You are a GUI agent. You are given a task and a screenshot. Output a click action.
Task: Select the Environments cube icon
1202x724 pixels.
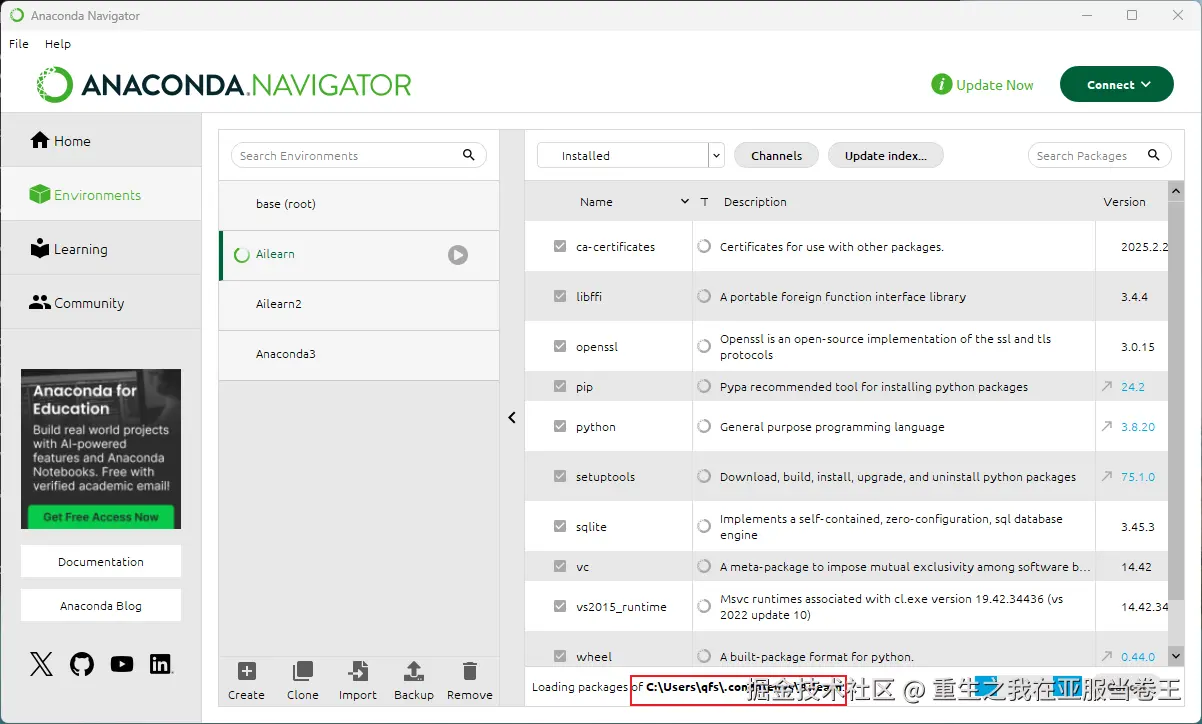coord(40,194)
